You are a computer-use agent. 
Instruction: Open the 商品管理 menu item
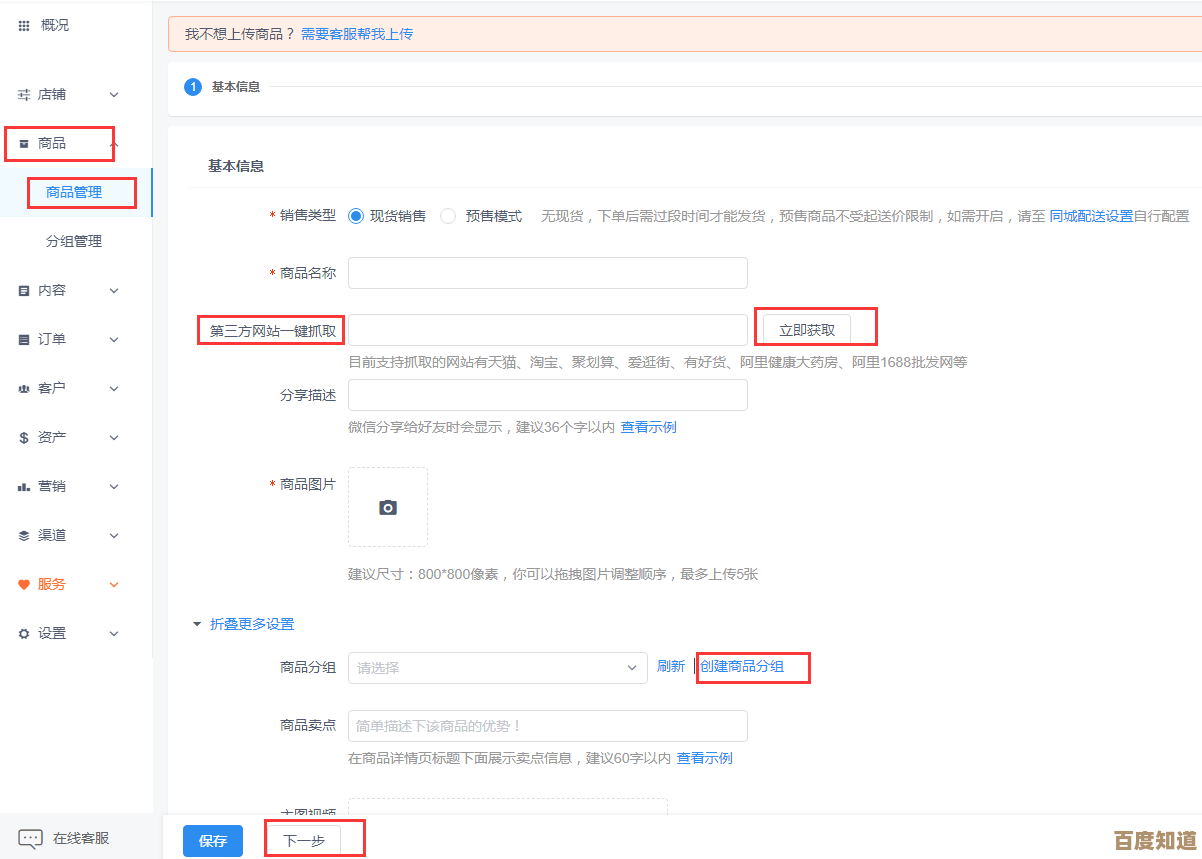[81, 192]
